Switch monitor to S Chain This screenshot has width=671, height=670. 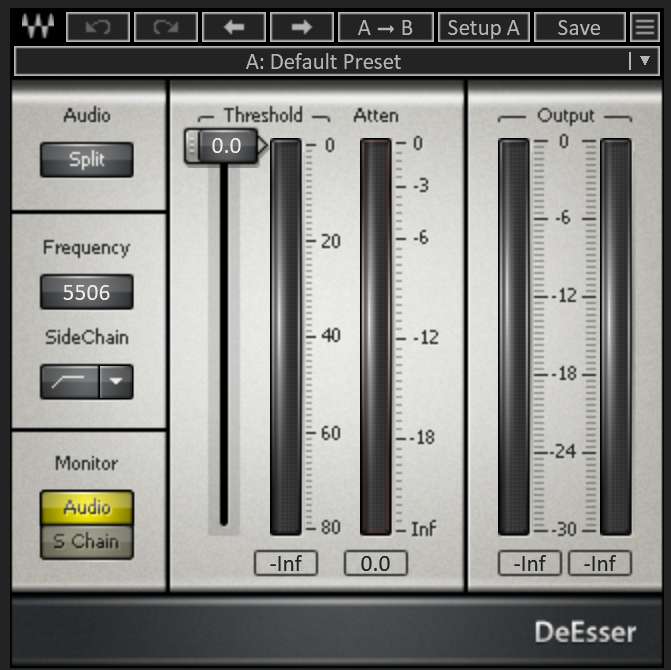pyautogui.click(x=86, y=542)
